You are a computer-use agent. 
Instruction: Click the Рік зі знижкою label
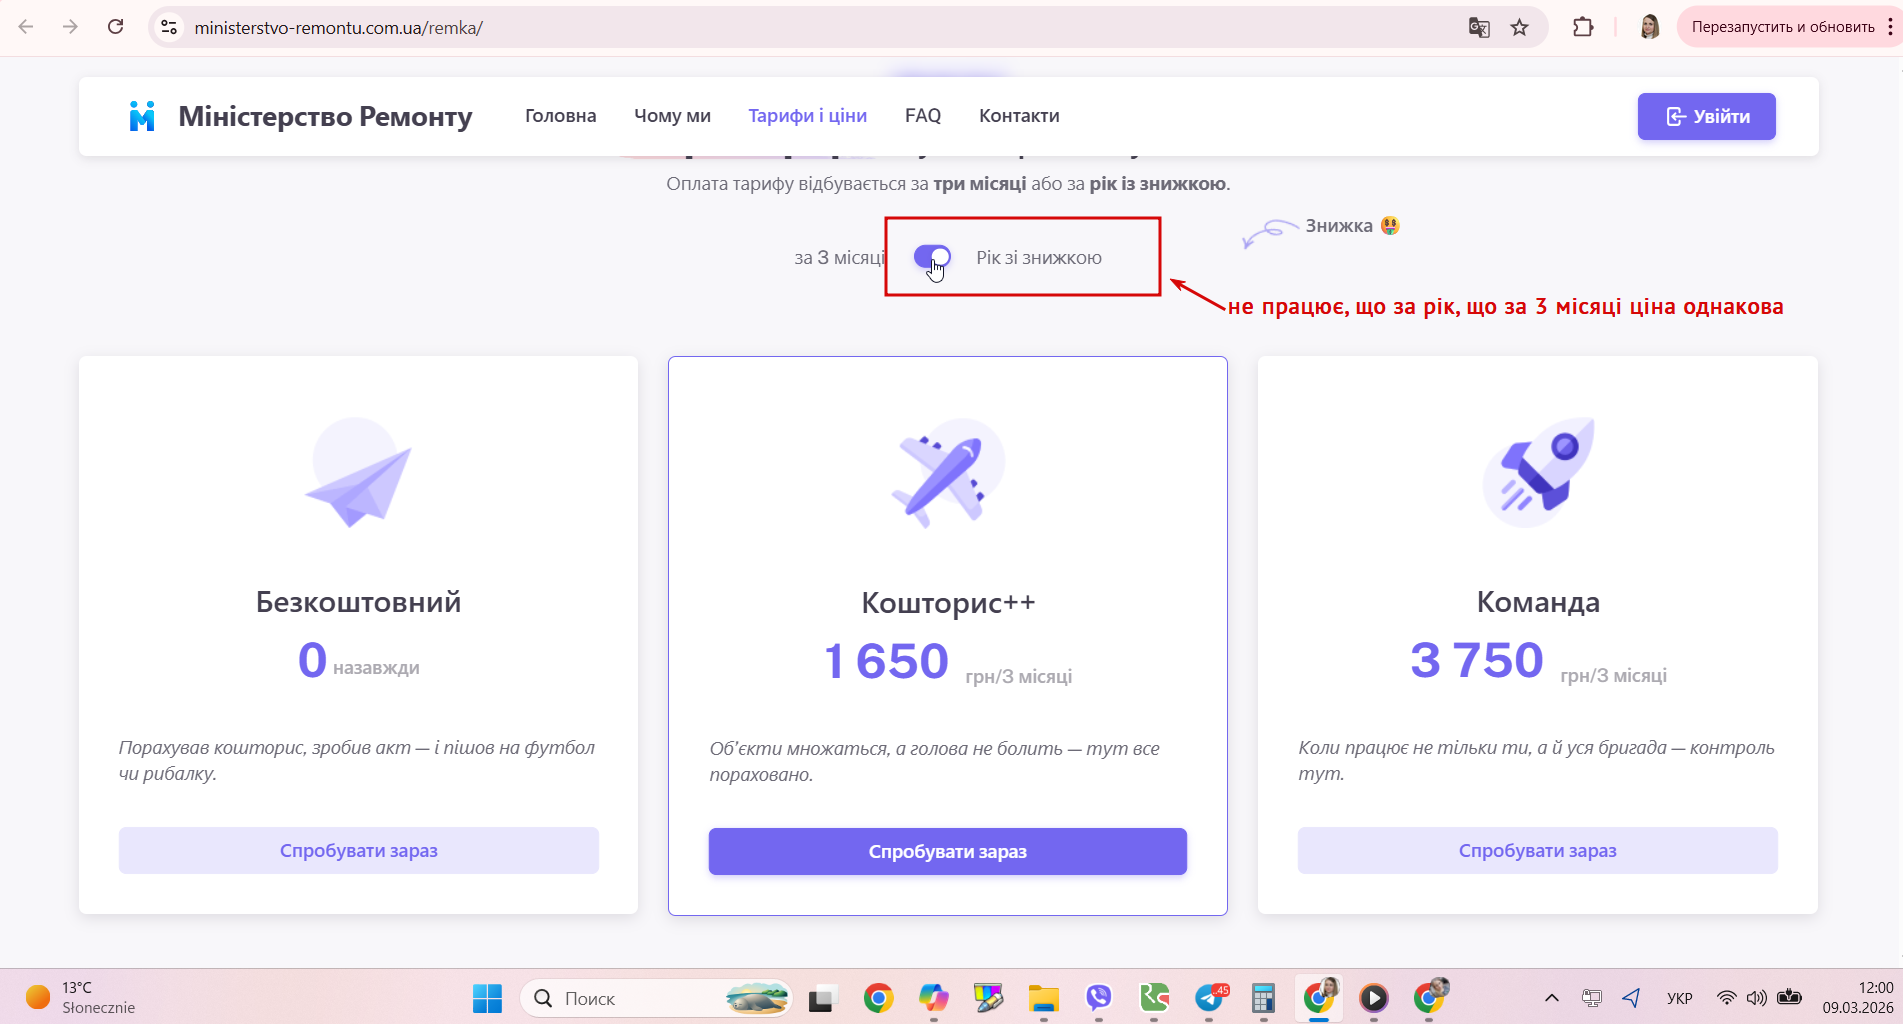pyautogui.click(x=1039, y=258)
